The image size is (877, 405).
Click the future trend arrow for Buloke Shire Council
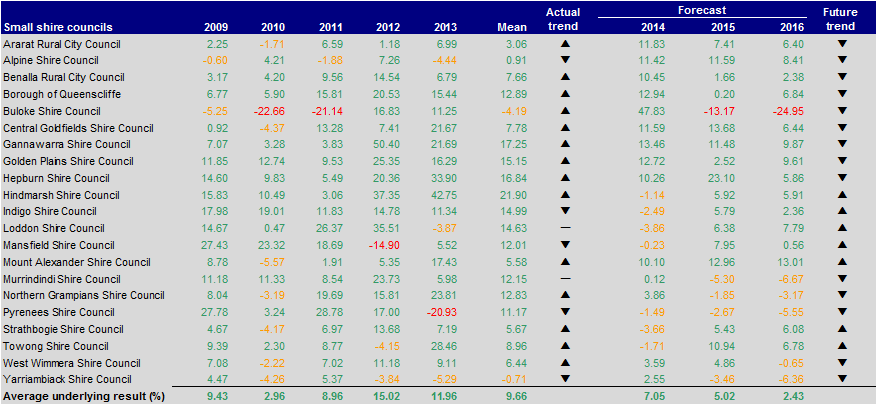pos(840,109)
